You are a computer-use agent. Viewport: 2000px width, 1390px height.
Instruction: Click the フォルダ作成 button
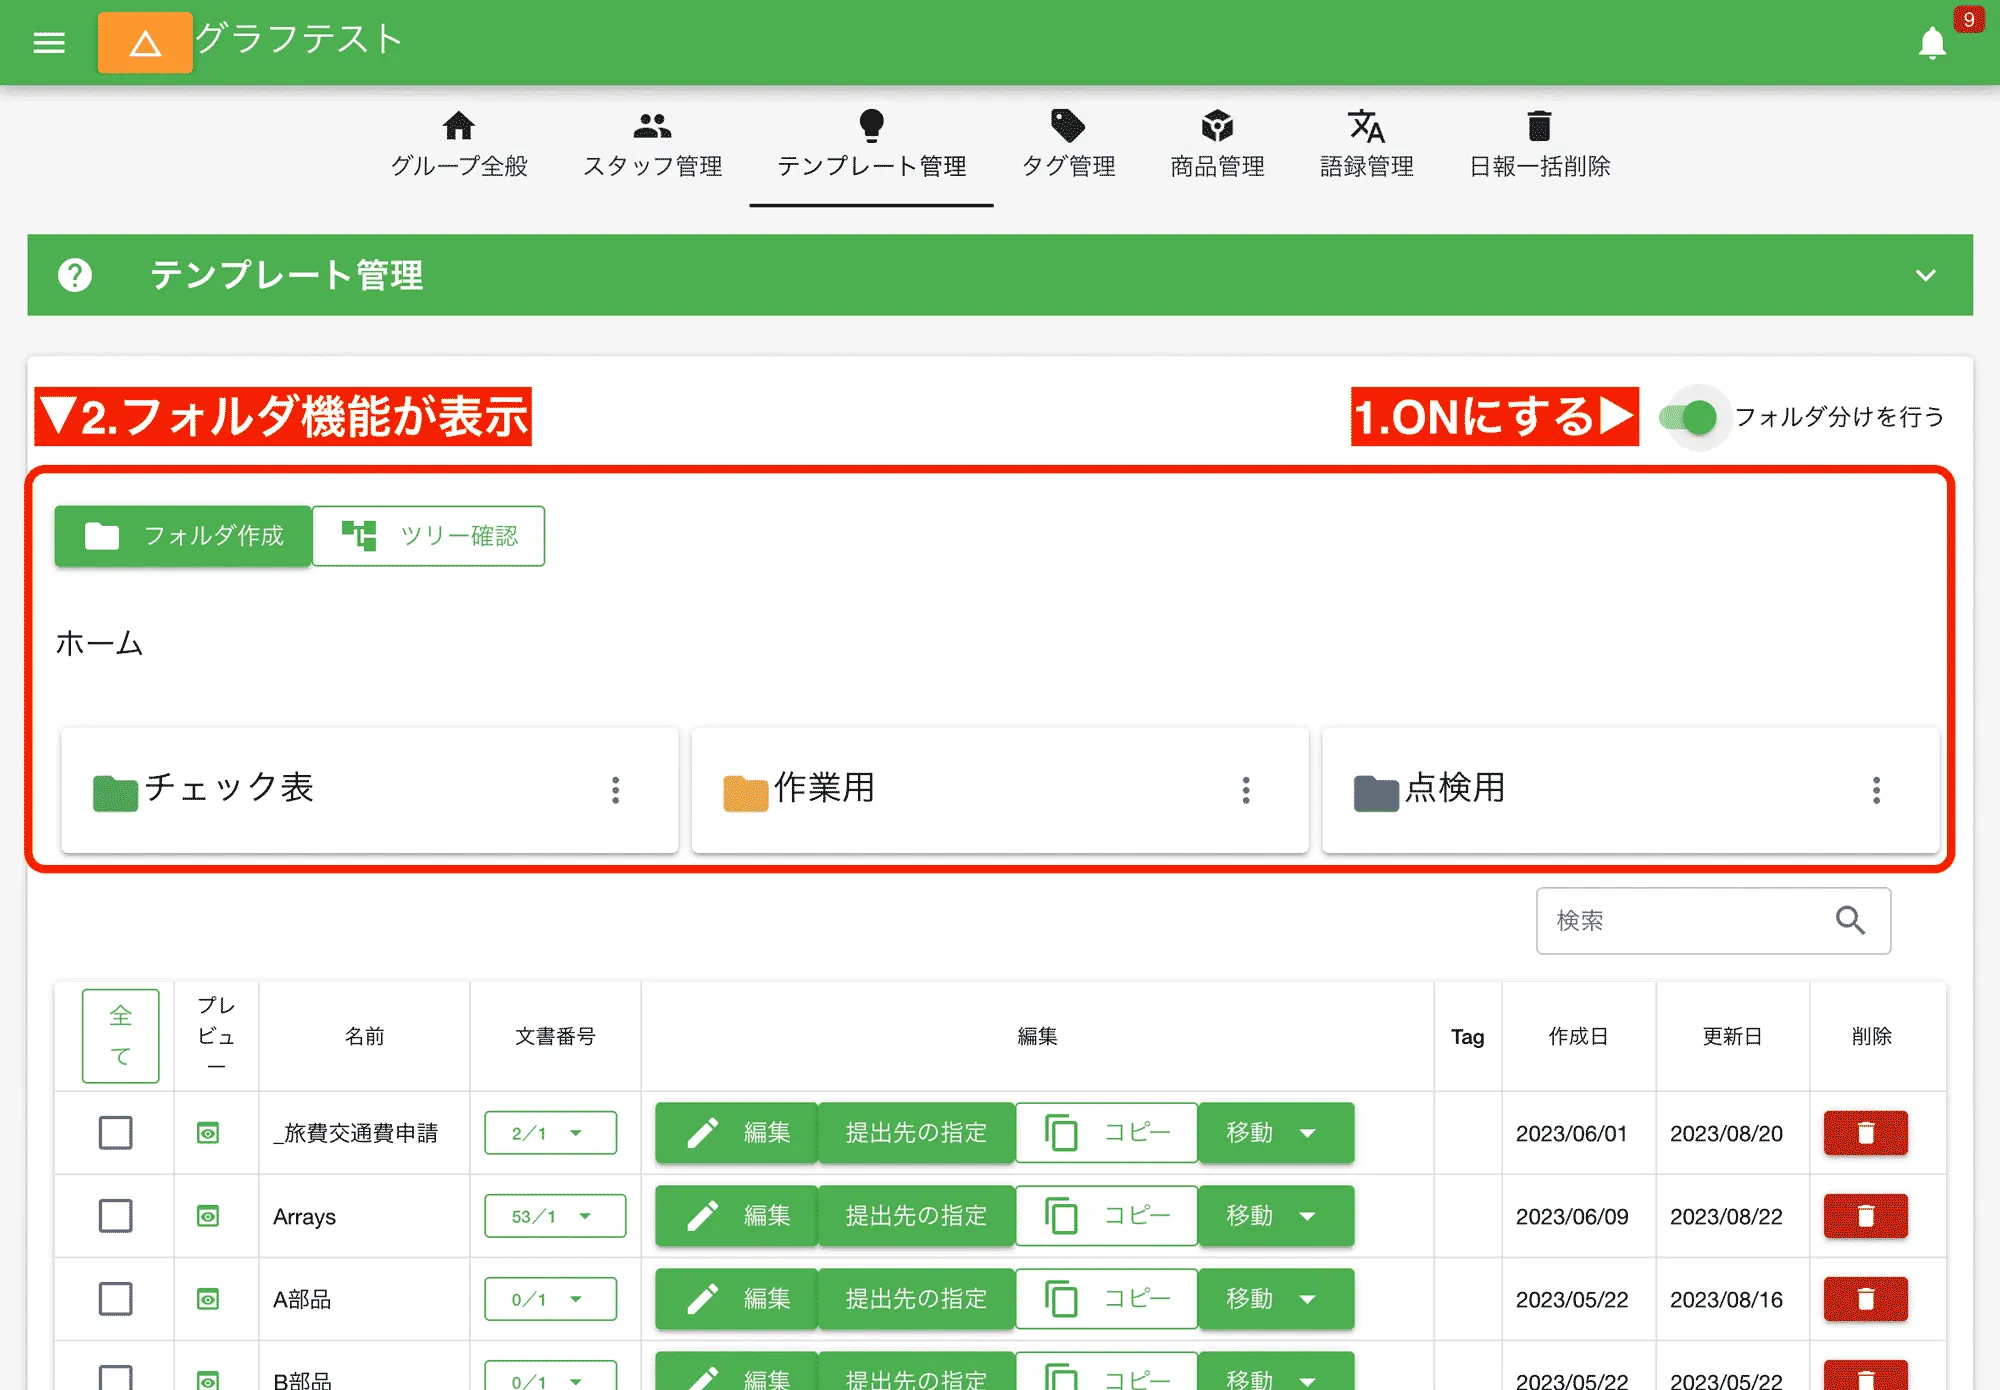183,536
